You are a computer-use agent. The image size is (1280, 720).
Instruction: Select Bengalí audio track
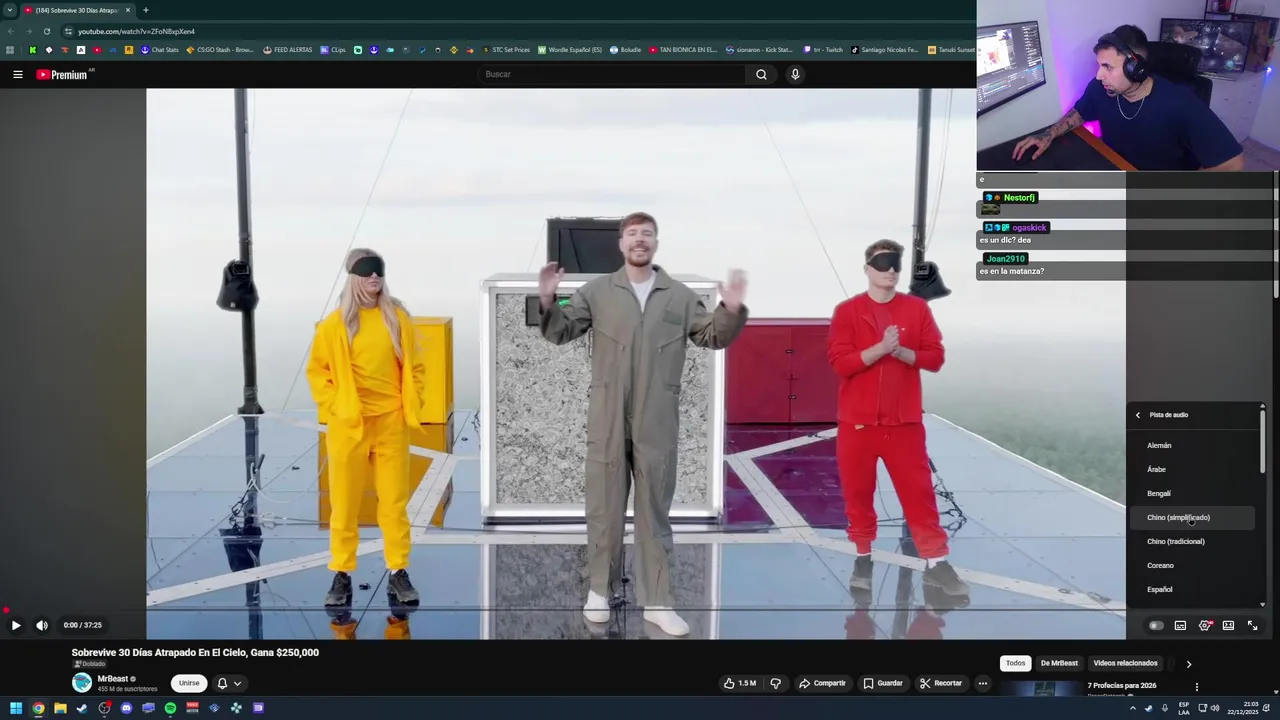[1193, 493]
